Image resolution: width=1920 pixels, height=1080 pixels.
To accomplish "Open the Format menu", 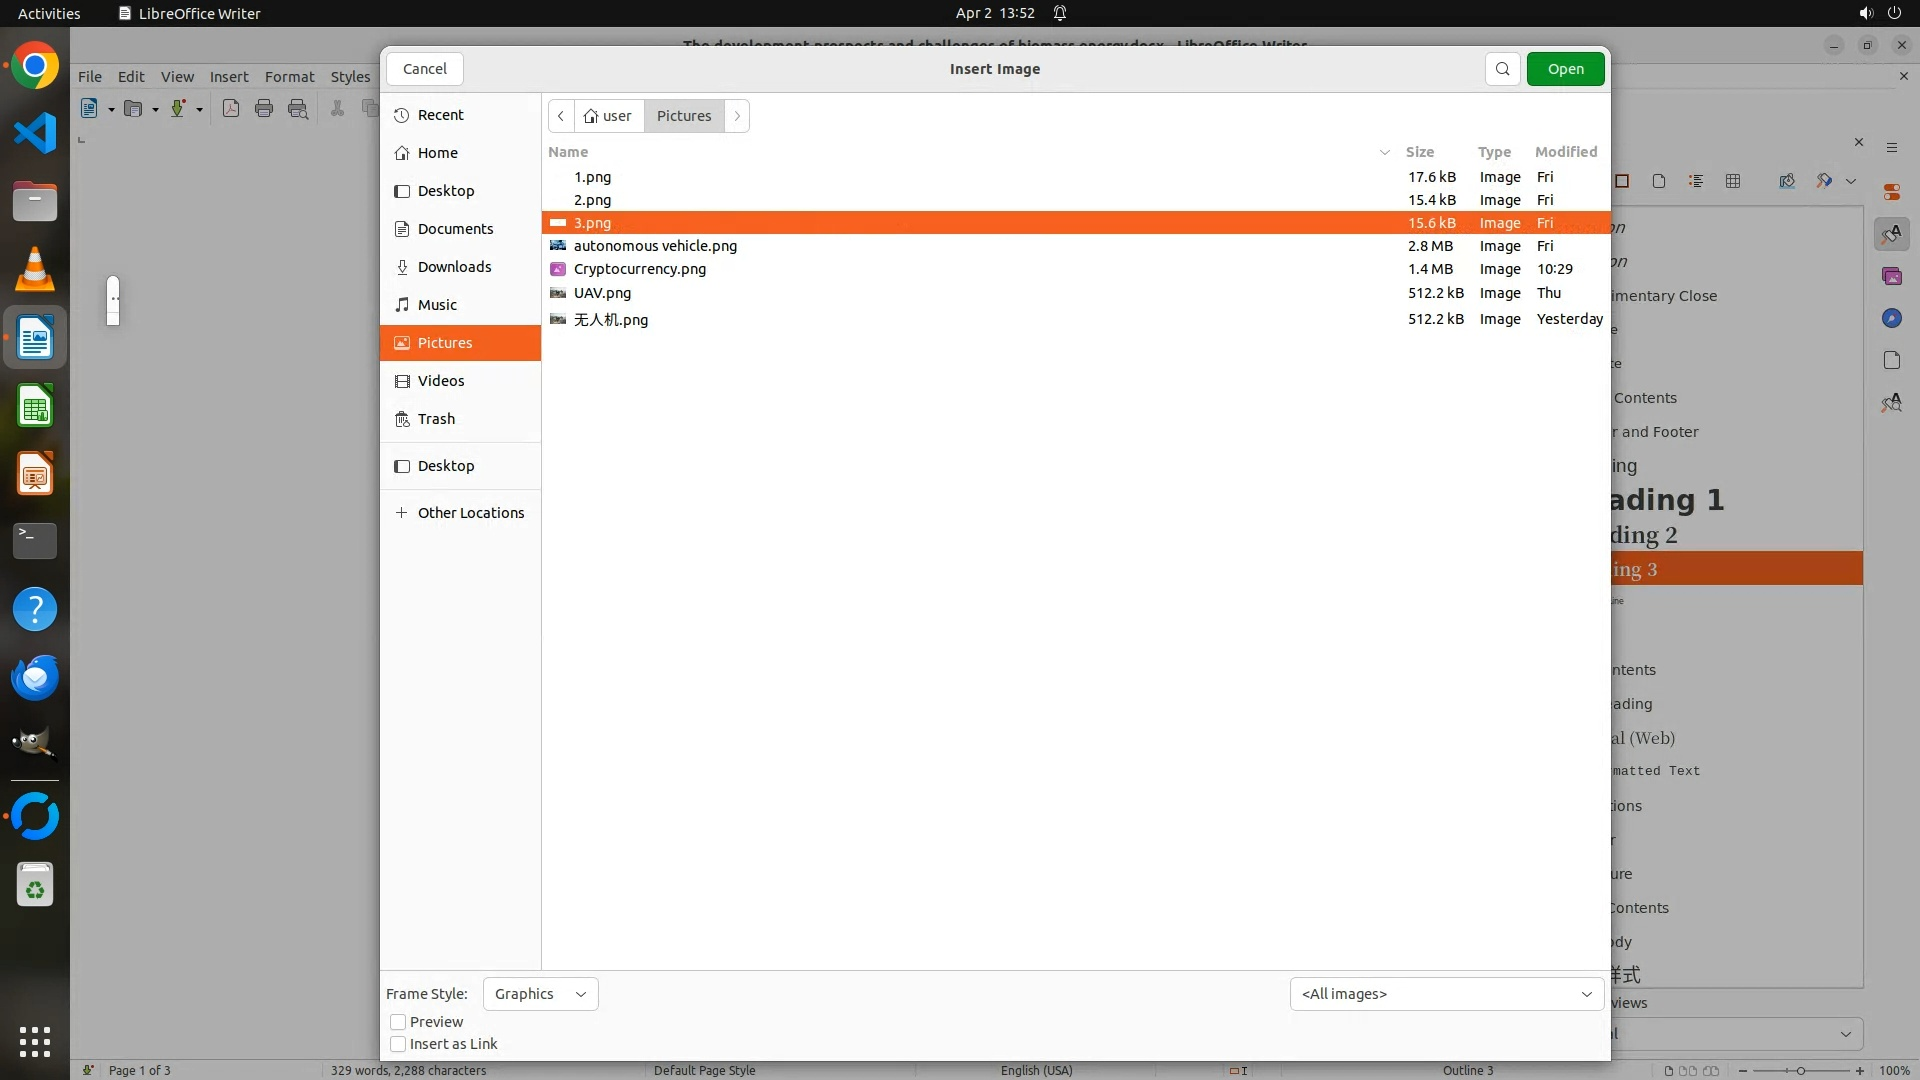I will click(289, 77).
